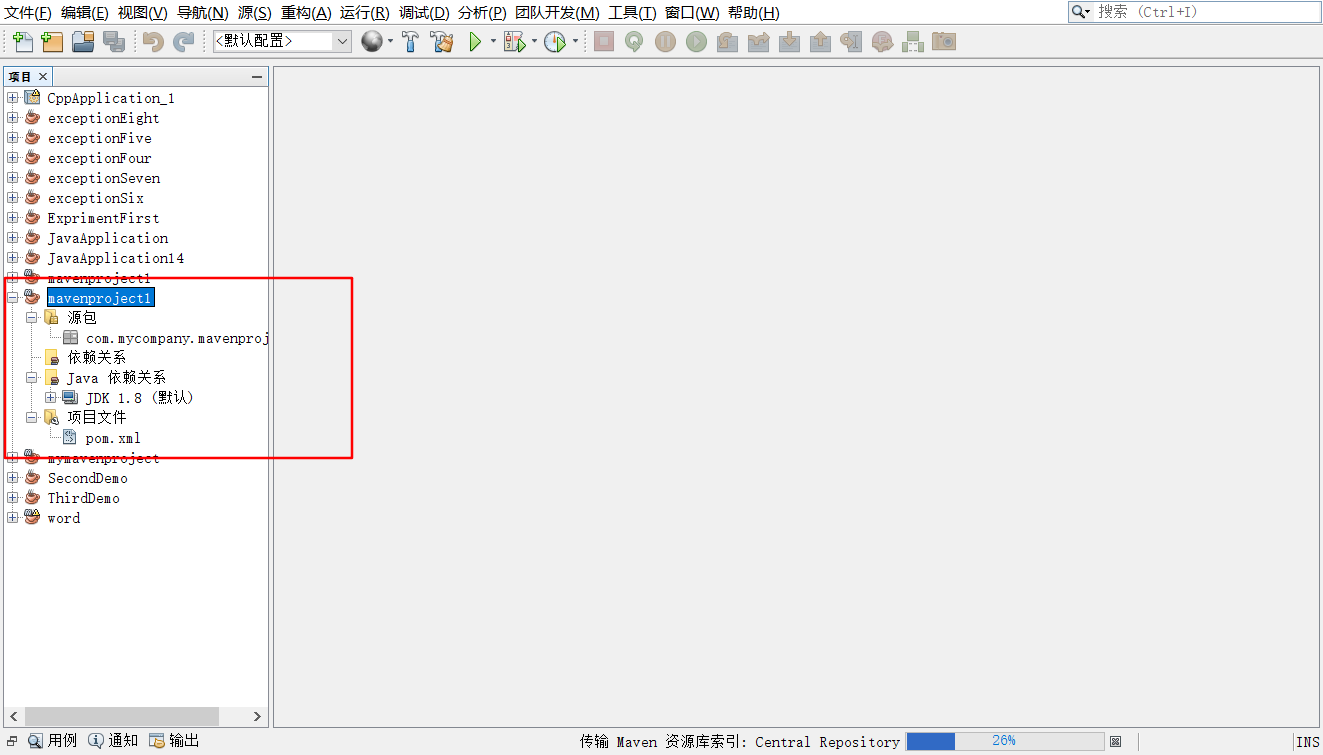Open the Debug Project dropdown arrow
1323x755 pixels.
(x=534, y=42)
